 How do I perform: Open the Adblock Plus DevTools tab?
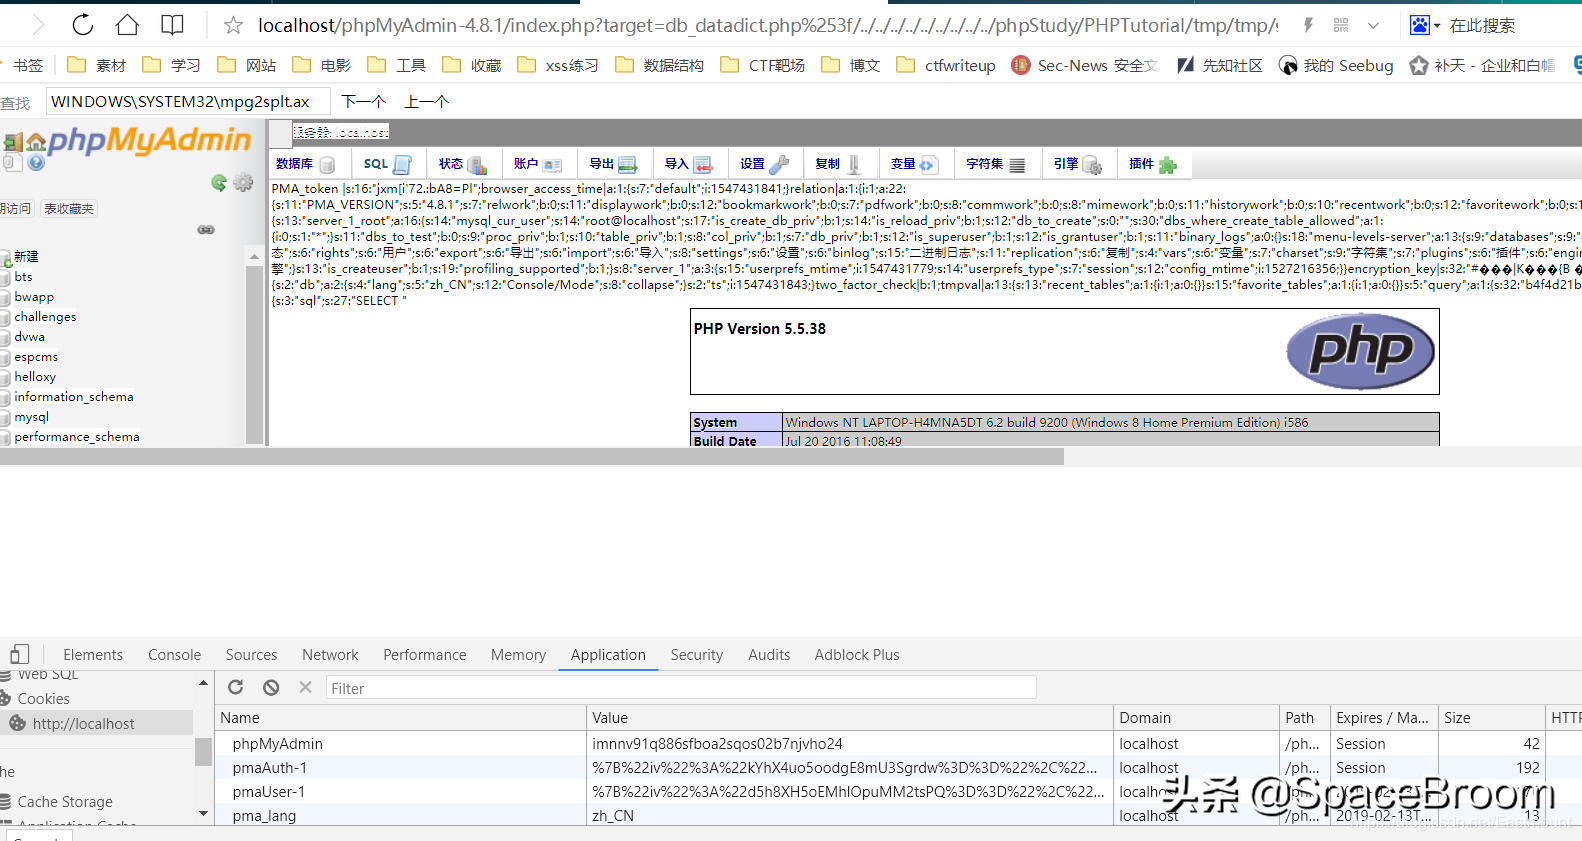pos(857,655)
